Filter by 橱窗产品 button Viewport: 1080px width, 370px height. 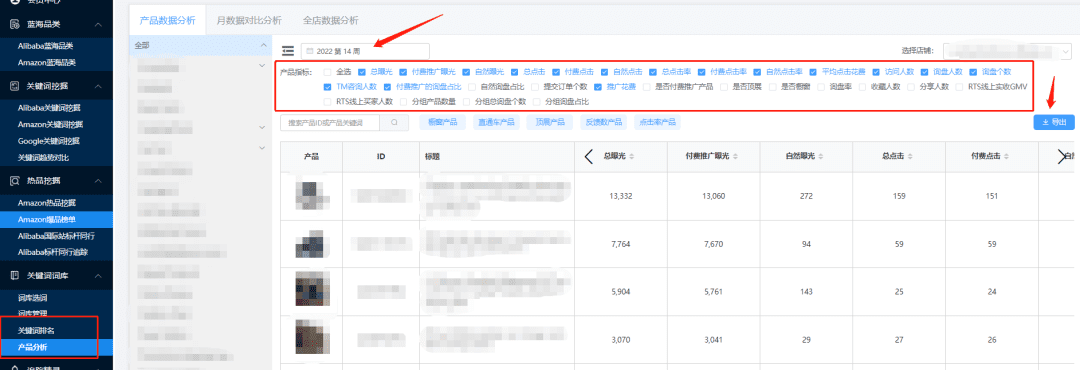[x=443, y=122]
